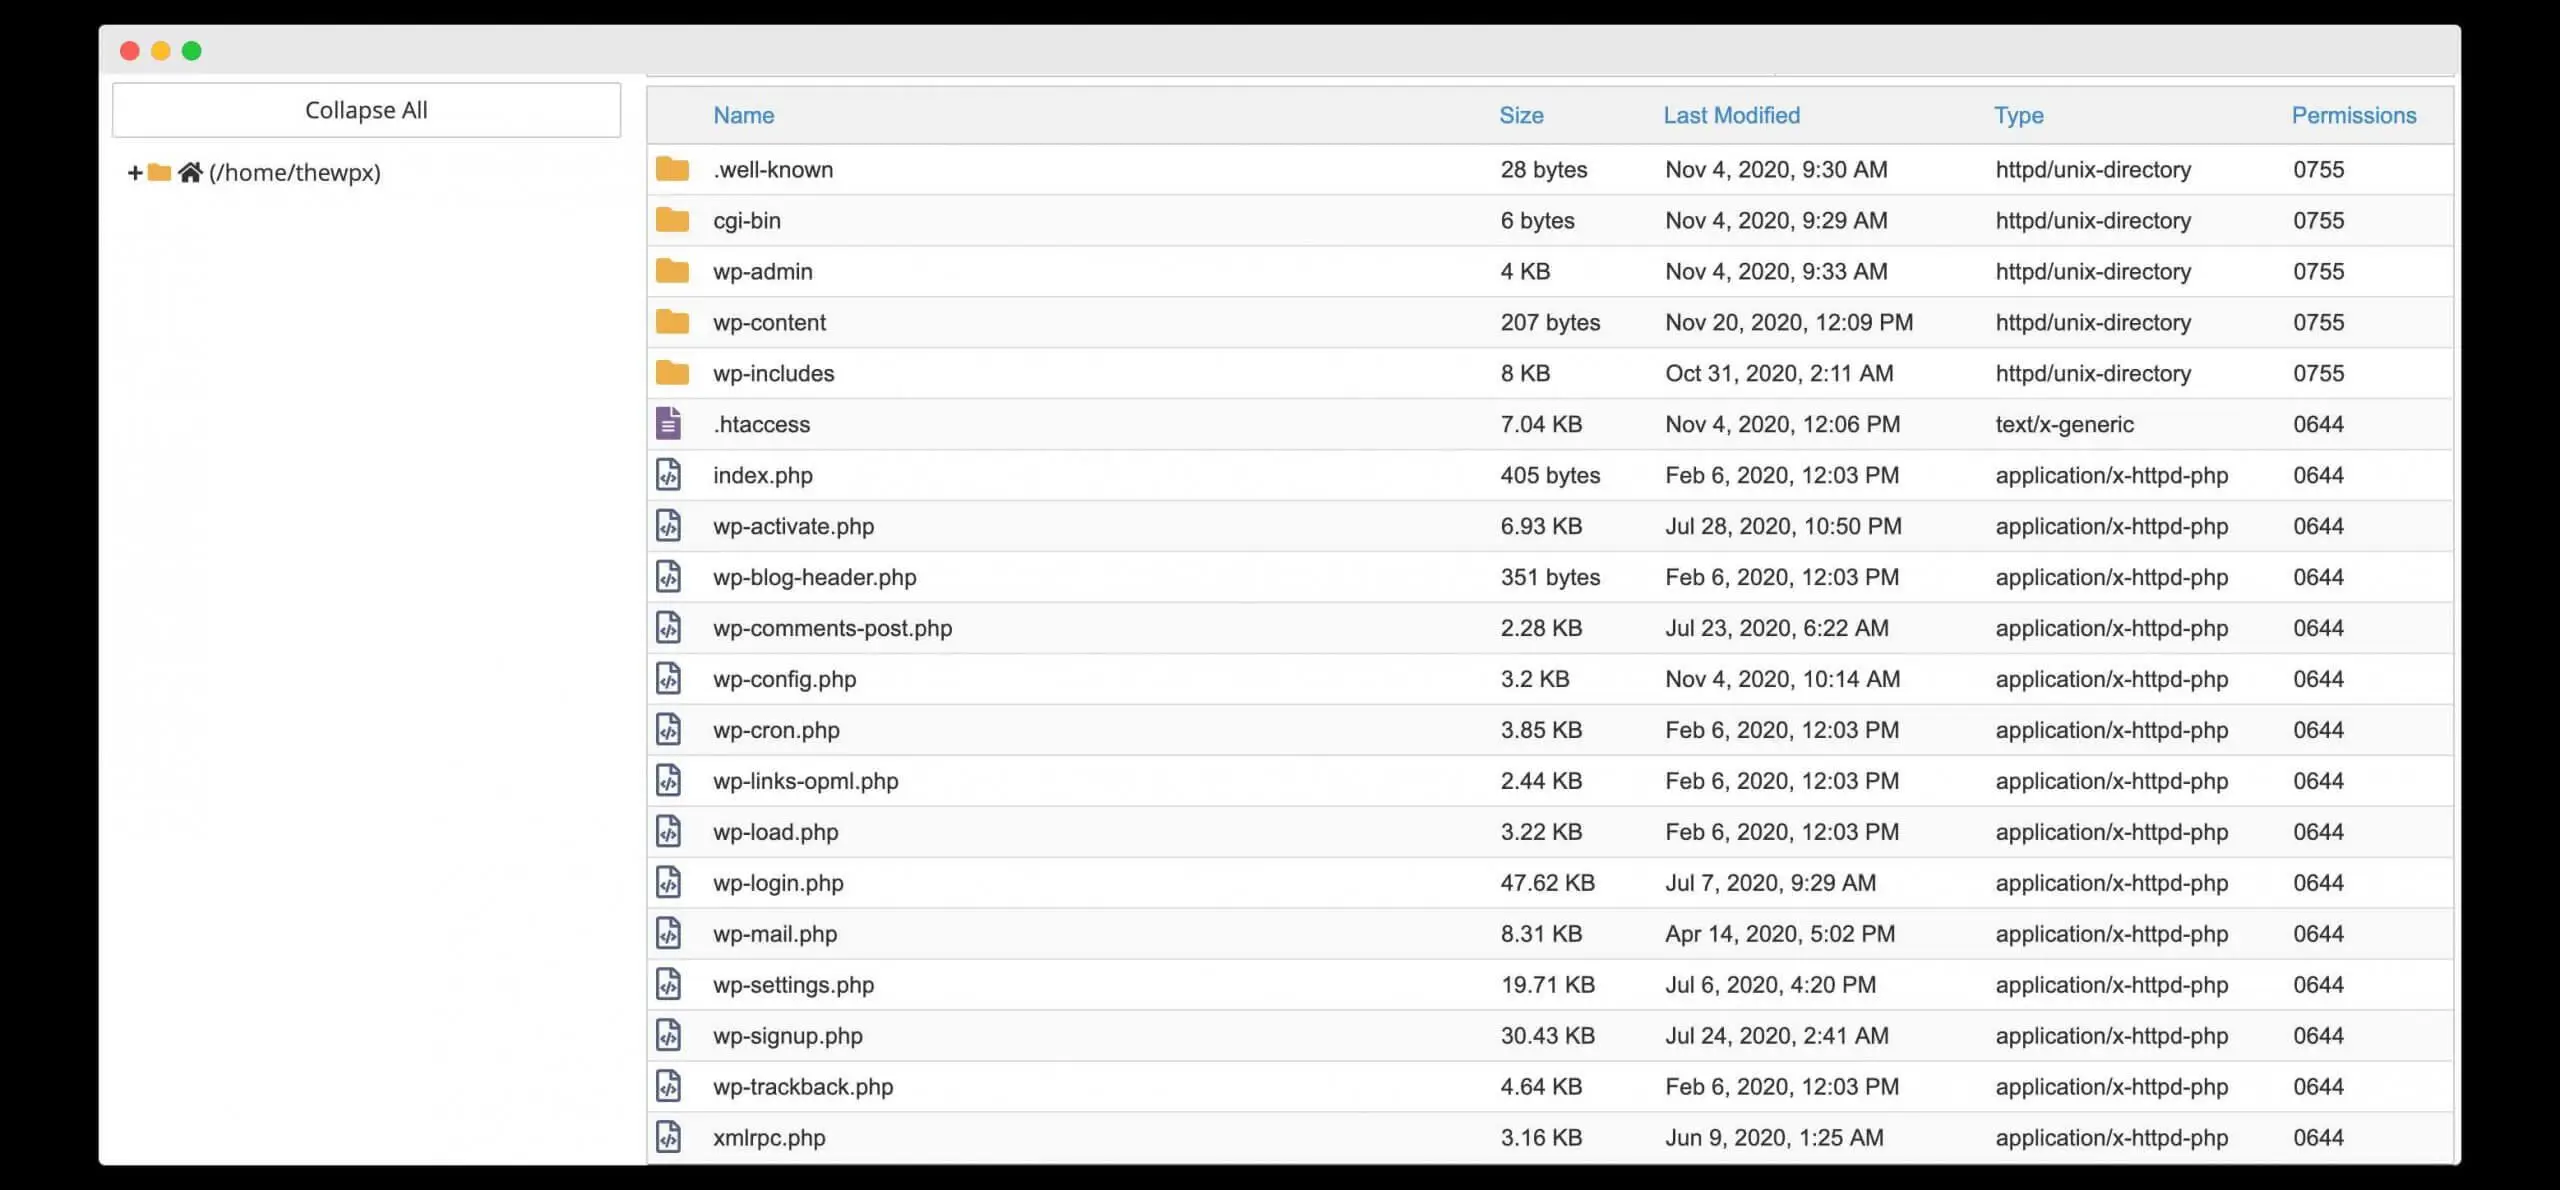The width and height of the screenshot is (2560, 1190).
Task: Click the cgi-bin folder icon
Action: [x=672, y=220]
